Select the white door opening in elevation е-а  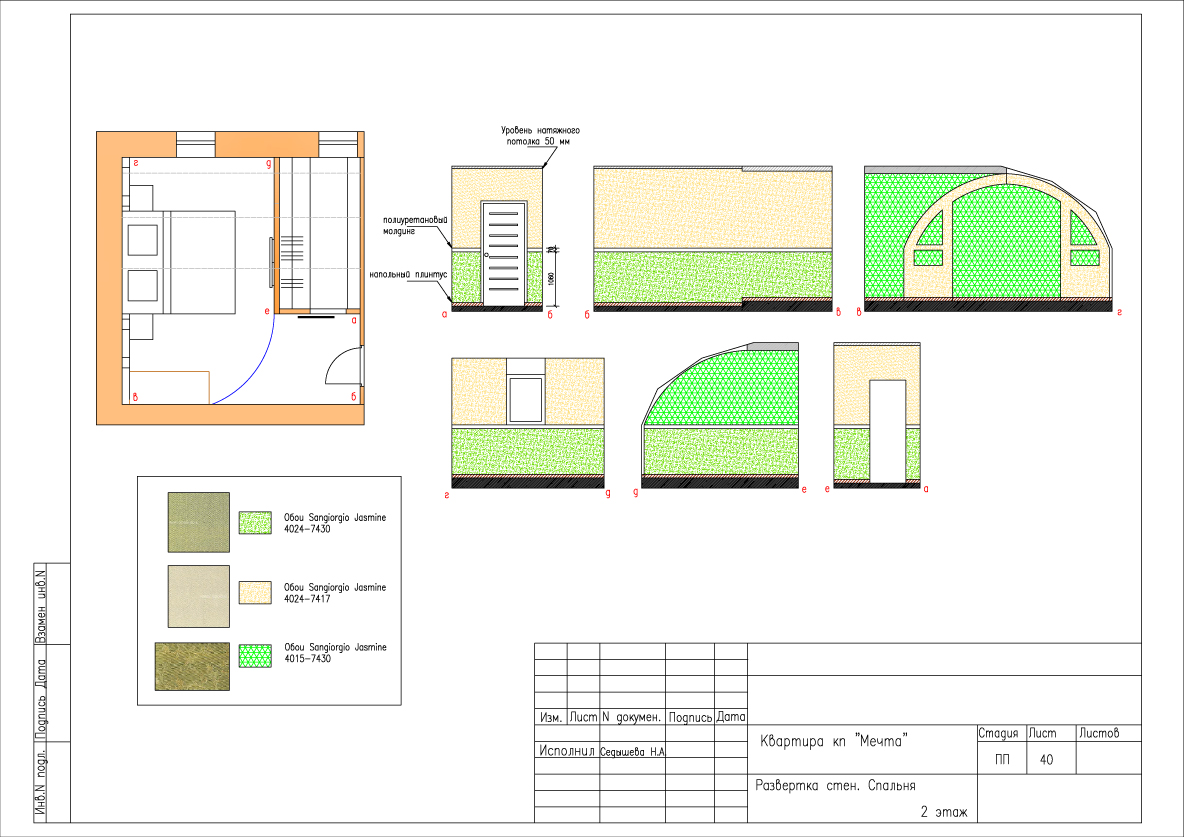887,431
